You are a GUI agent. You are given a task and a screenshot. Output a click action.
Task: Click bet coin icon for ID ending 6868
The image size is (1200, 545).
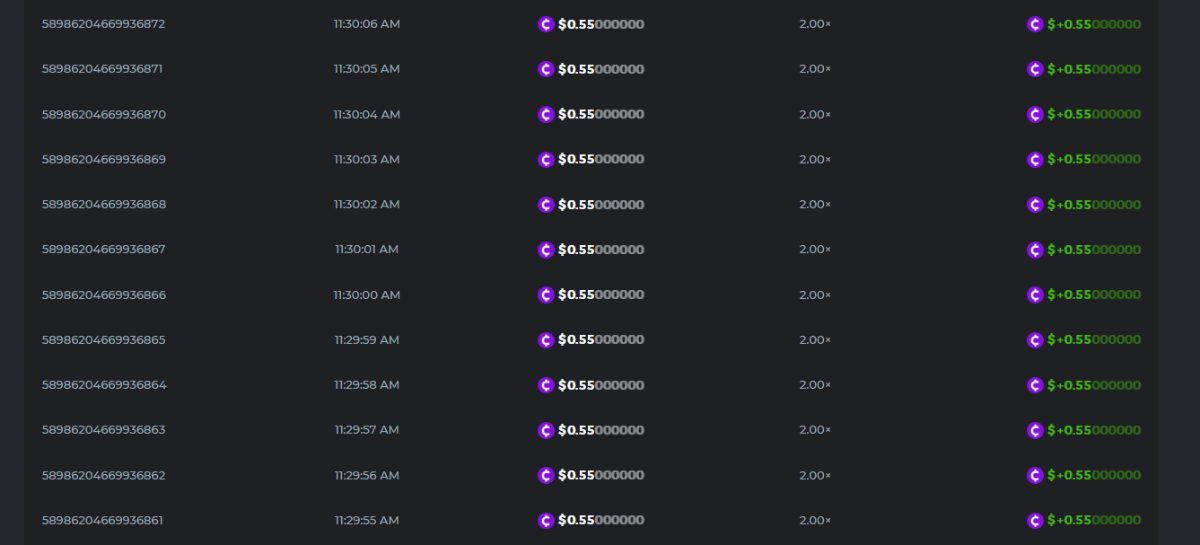(546, 204)
